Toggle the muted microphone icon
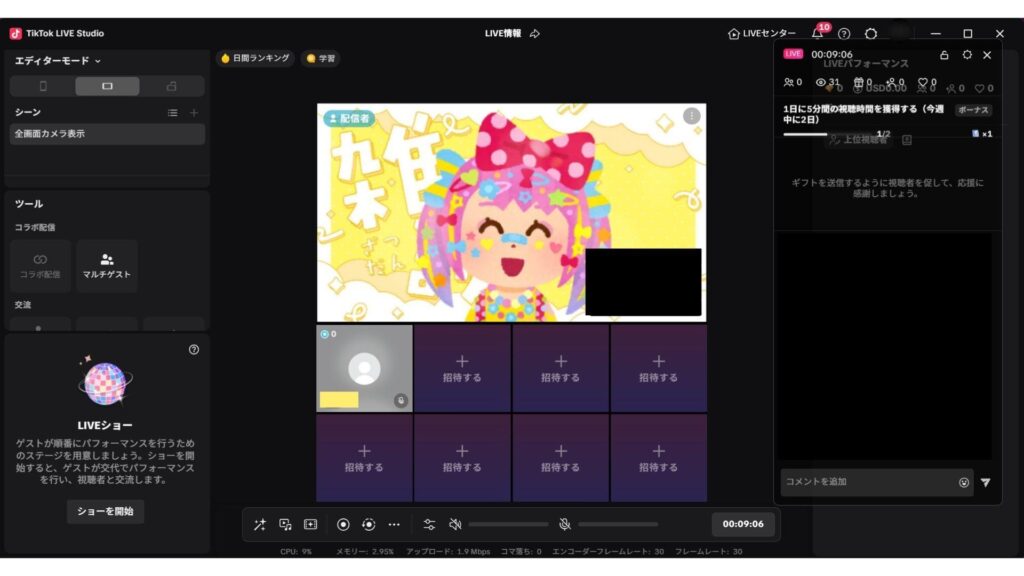This screenshot has height=576, width=1024. tap(564, 524)
